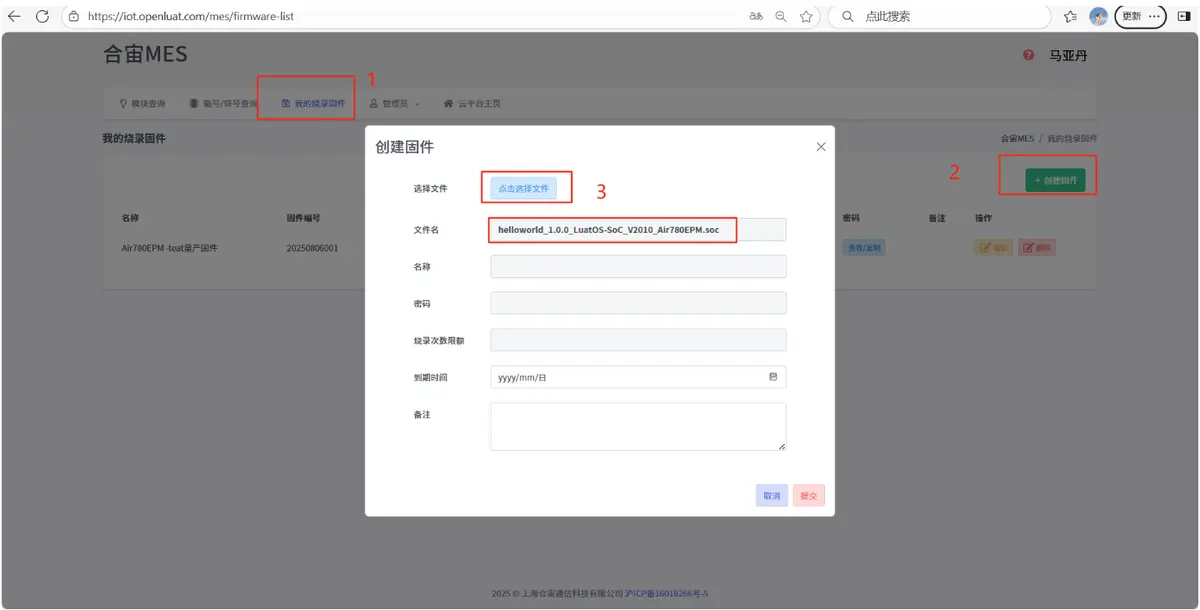Expand the 管理员 dropdown menu
The width and height of the screenshot is (1200, 610).
point(394,103)
